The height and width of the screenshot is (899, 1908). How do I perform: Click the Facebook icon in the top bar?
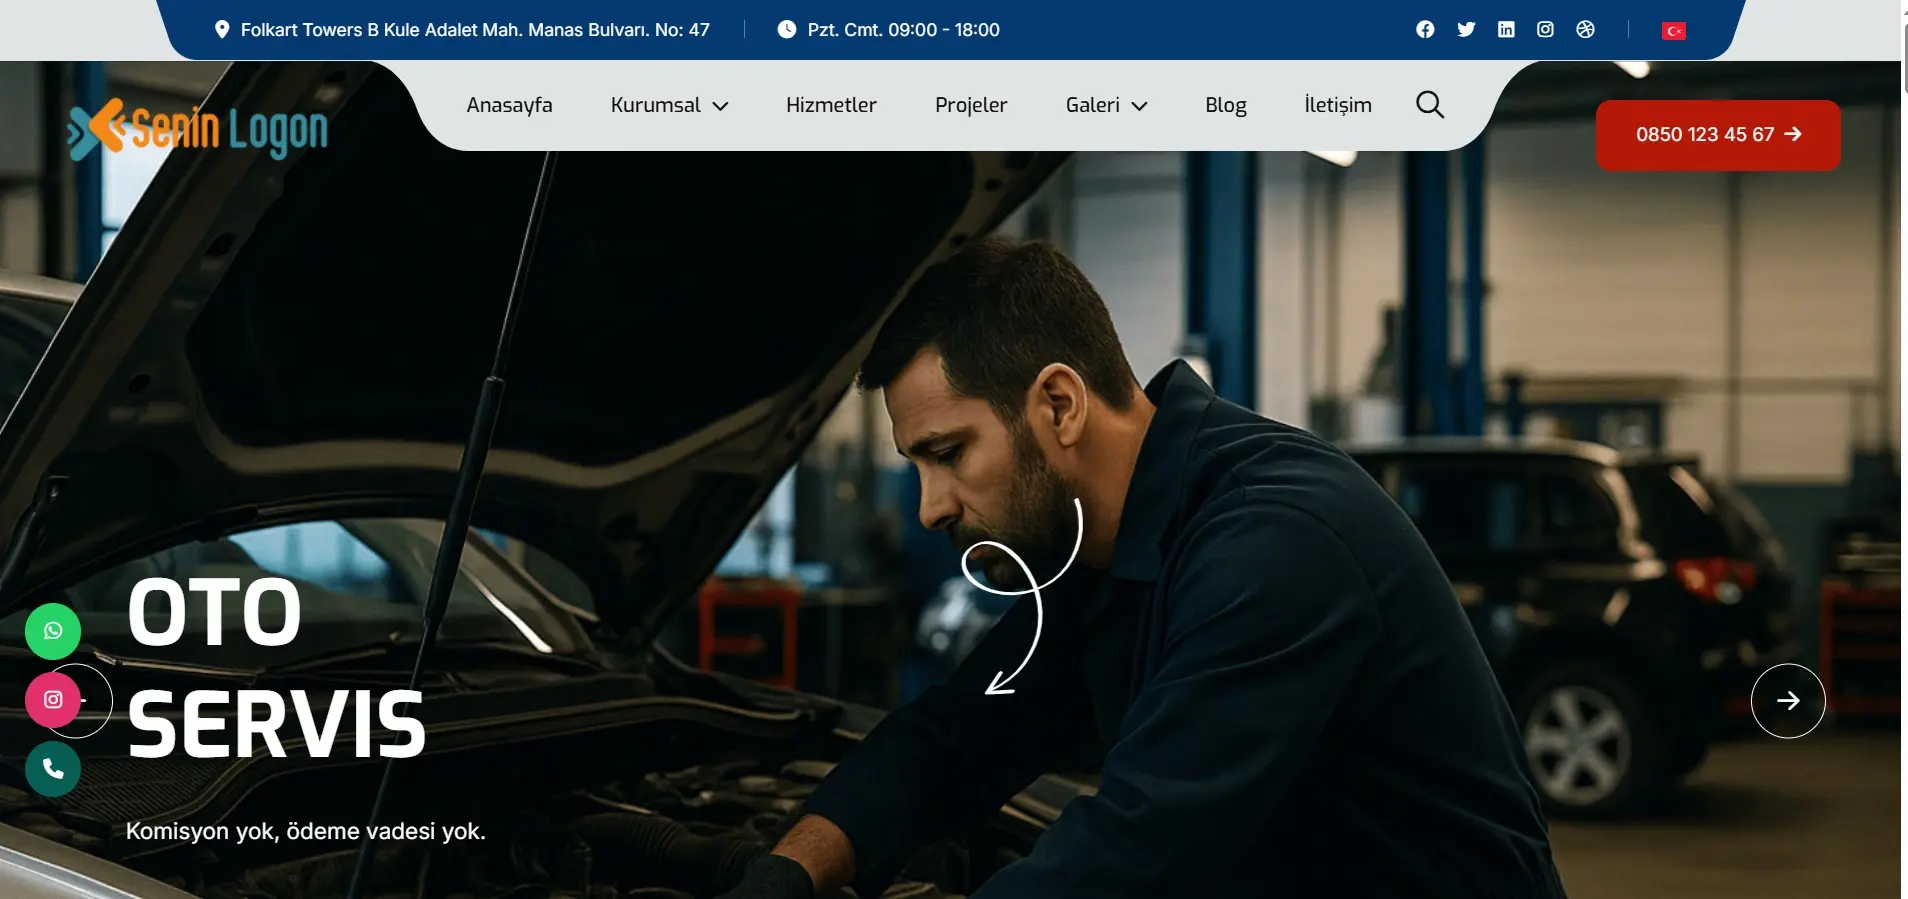(x=1425, y=30)
